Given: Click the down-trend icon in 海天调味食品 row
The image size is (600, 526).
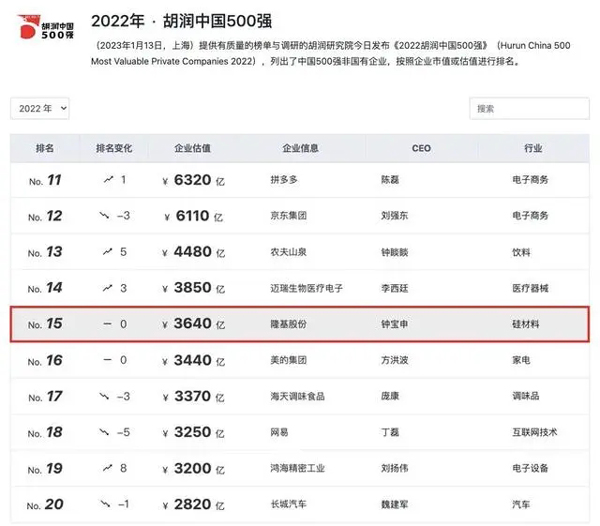Looking at the screenshot, I should click(x=104, y=396).
